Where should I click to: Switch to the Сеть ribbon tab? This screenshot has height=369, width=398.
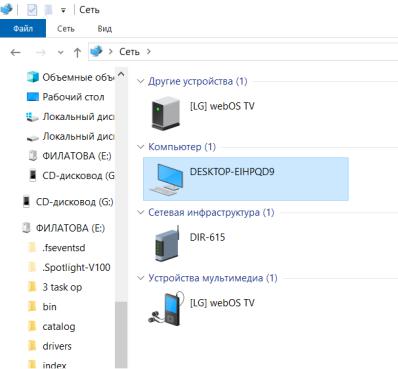[65, 29]
